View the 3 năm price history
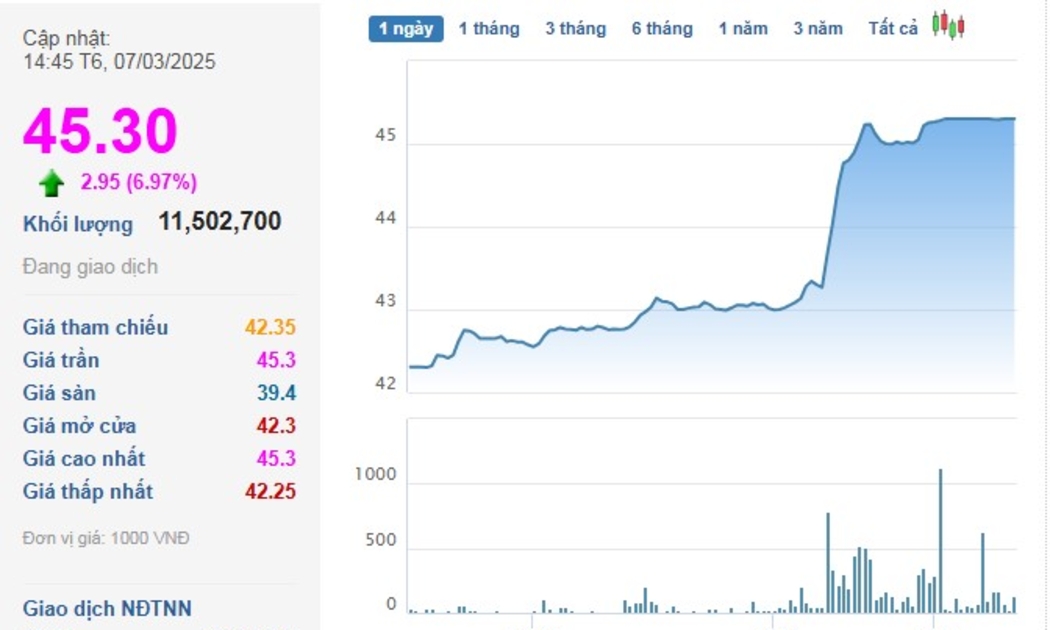The height and width of the screenshot is (630, 1050). [818, 29]
